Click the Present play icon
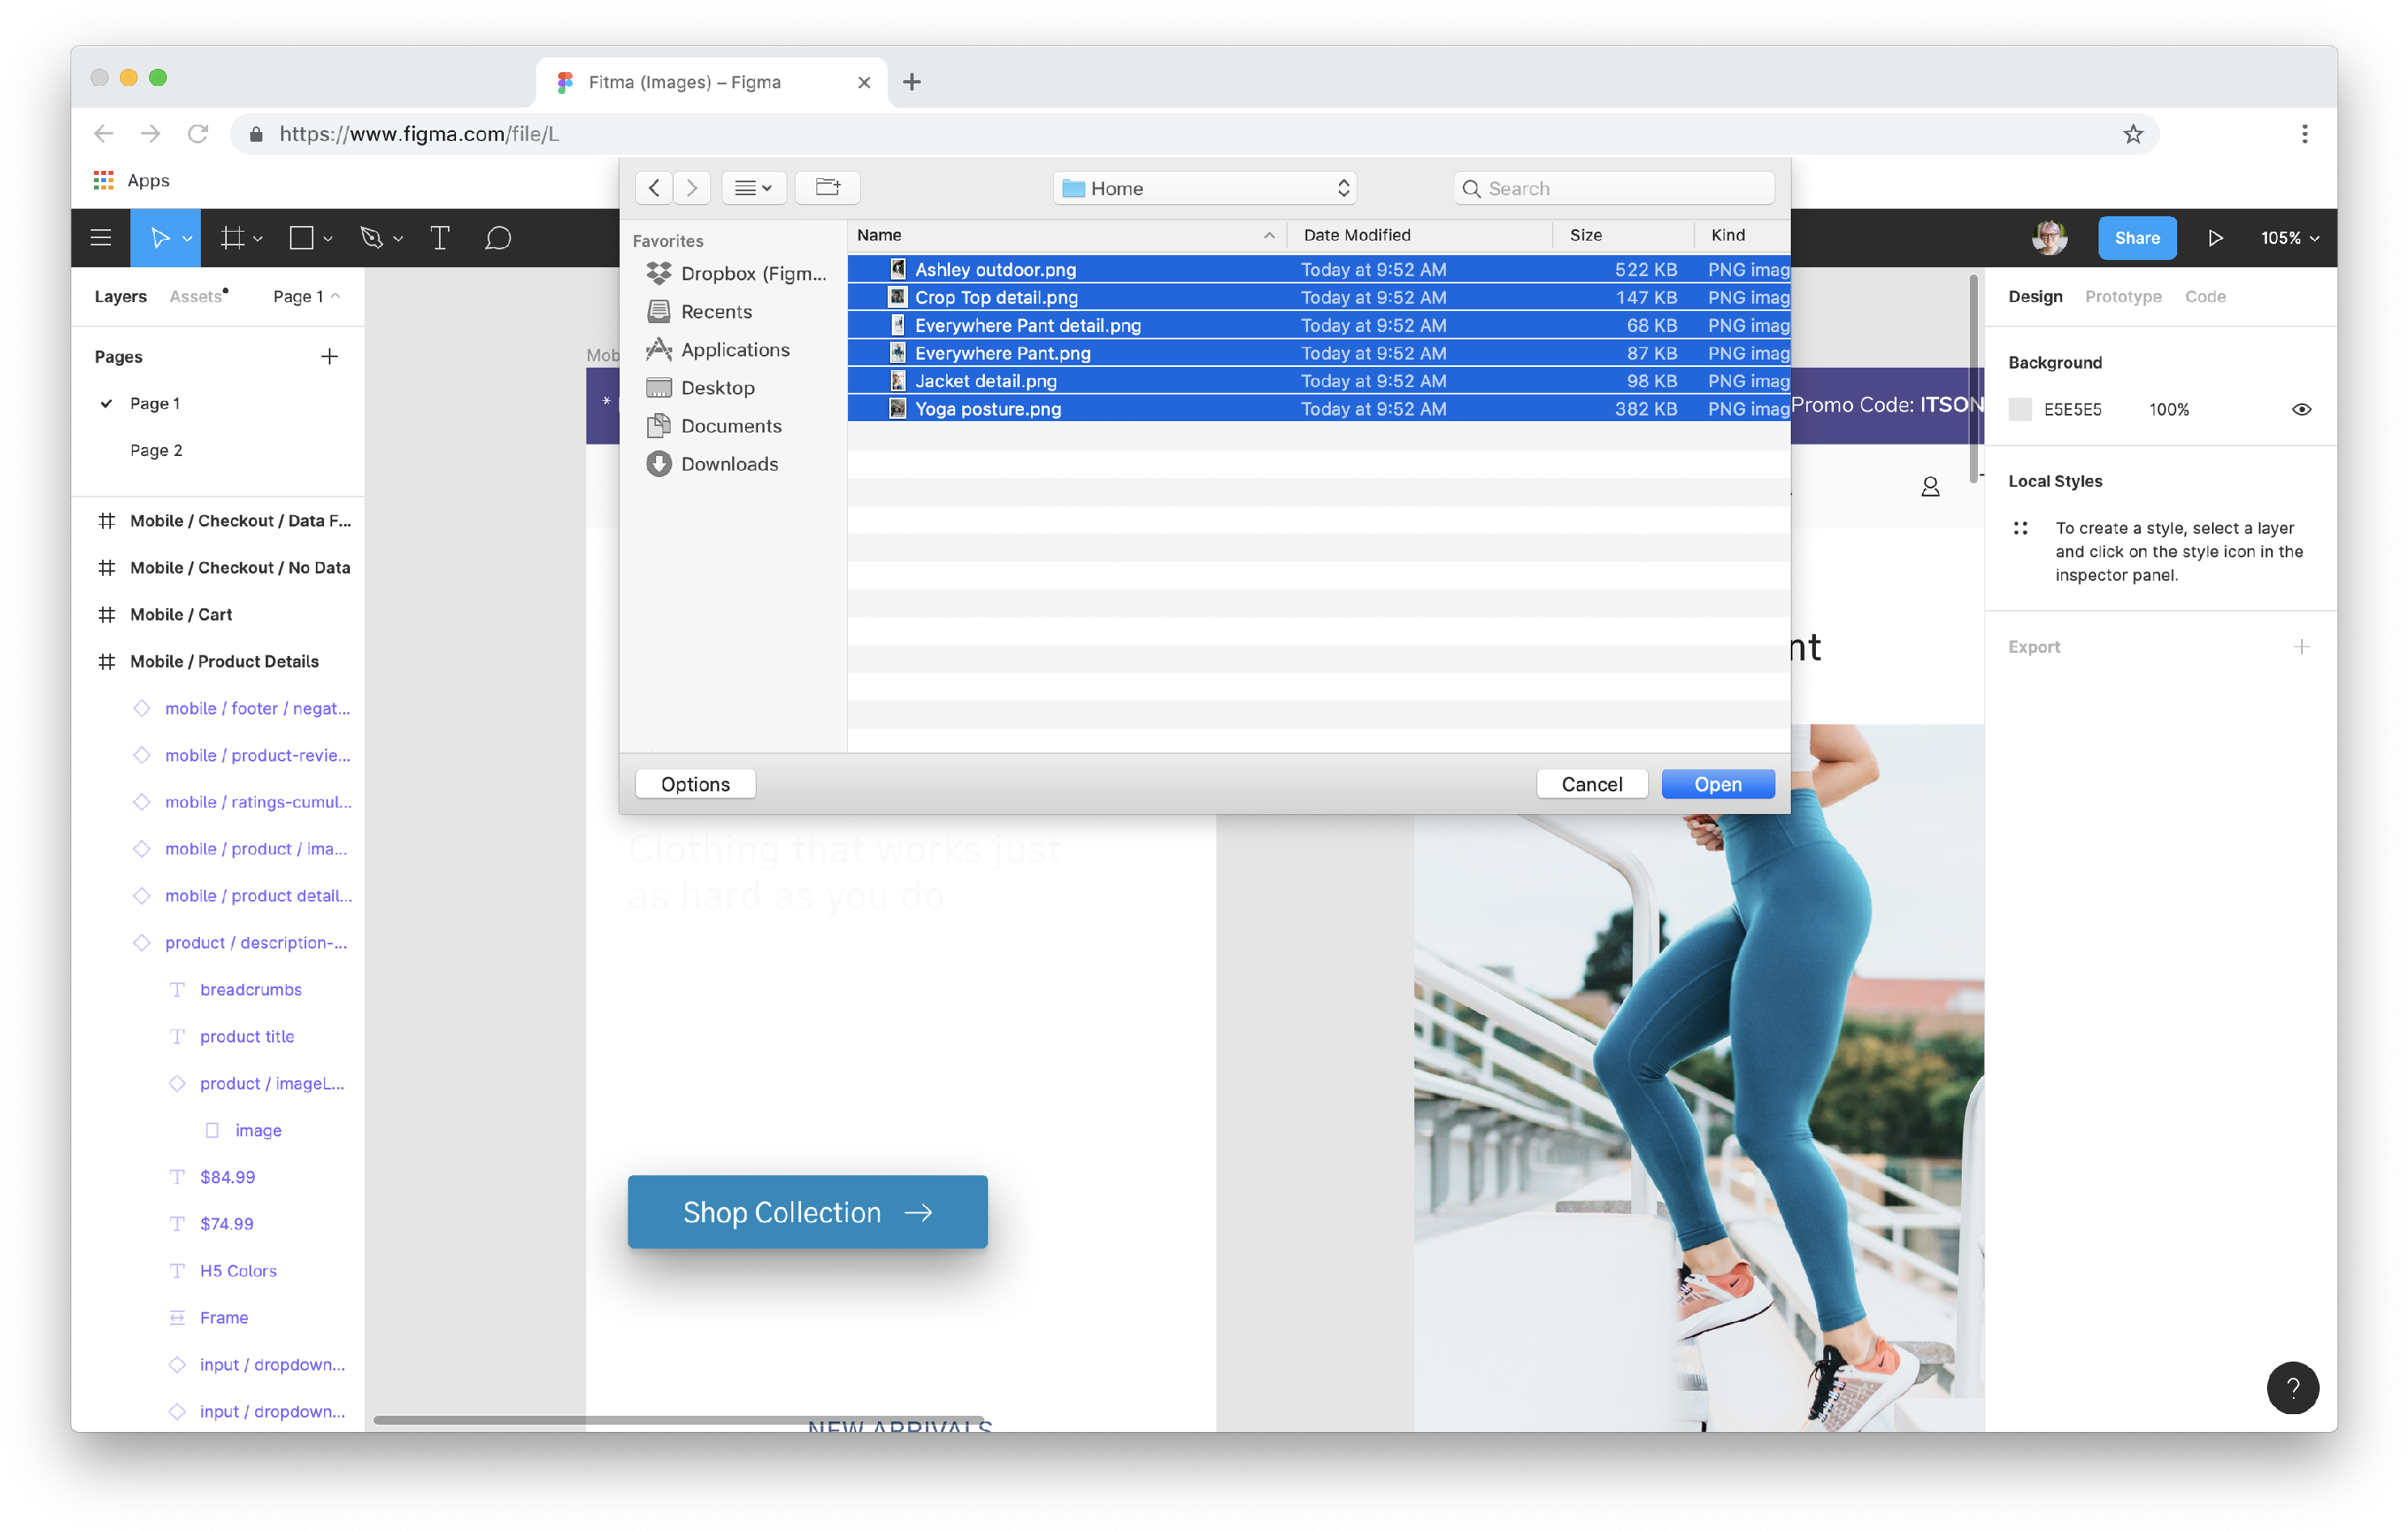2408x1530 pixels. pos(2215,238)
